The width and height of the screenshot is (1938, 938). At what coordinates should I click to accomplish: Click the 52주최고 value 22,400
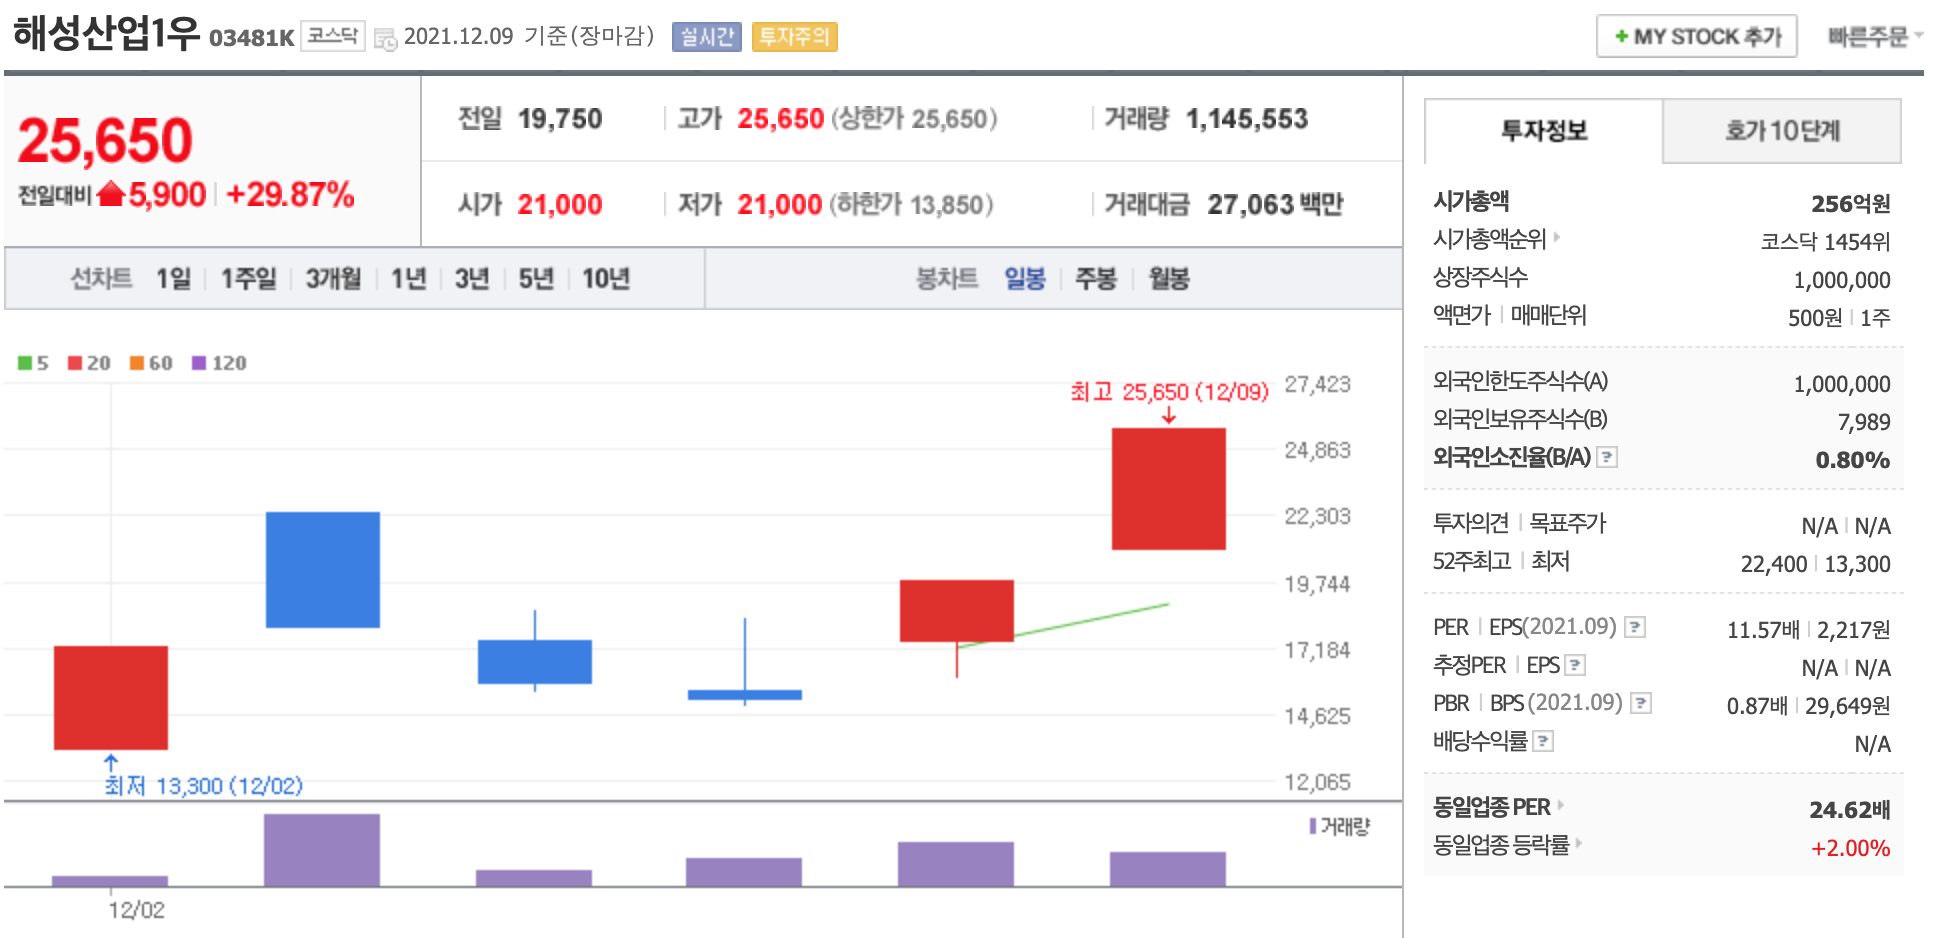click(x=1774, y=564)
